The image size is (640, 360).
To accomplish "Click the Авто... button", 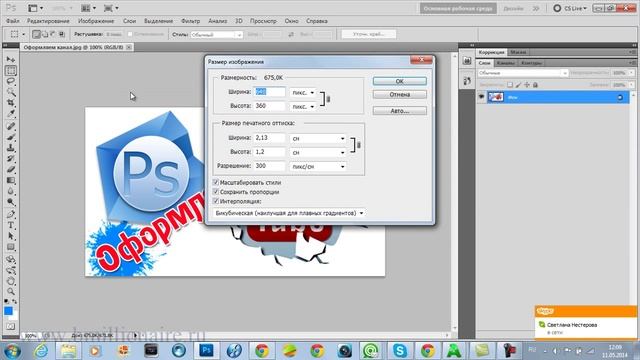I will pos(400,111).
